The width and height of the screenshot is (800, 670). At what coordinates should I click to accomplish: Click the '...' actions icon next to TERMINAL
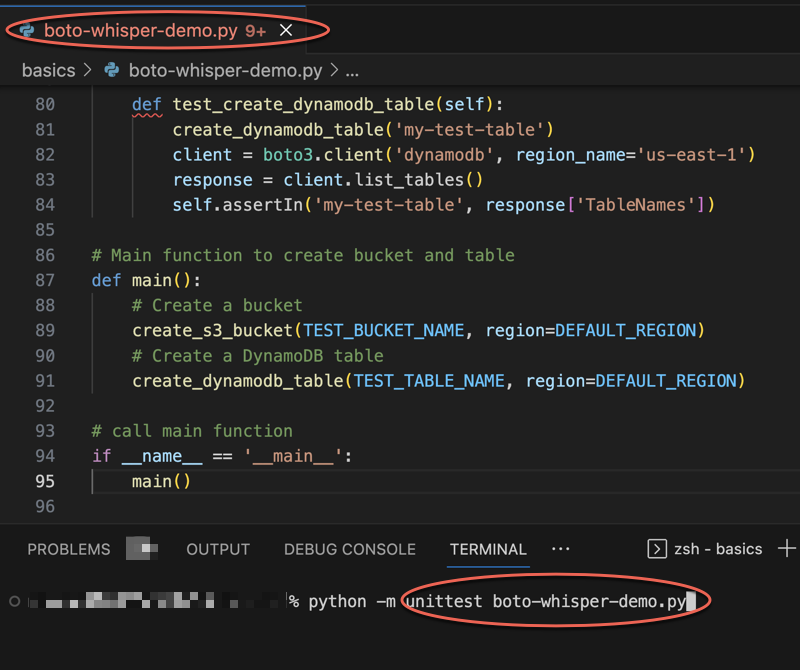pos(560,549)
